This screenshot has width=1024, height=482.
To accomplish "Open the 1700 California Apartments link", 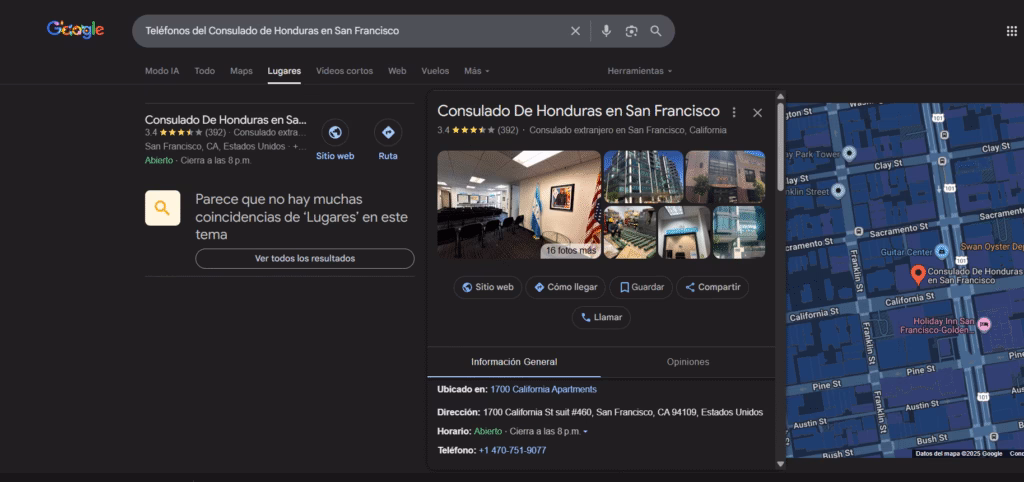I will coord(543,389).
